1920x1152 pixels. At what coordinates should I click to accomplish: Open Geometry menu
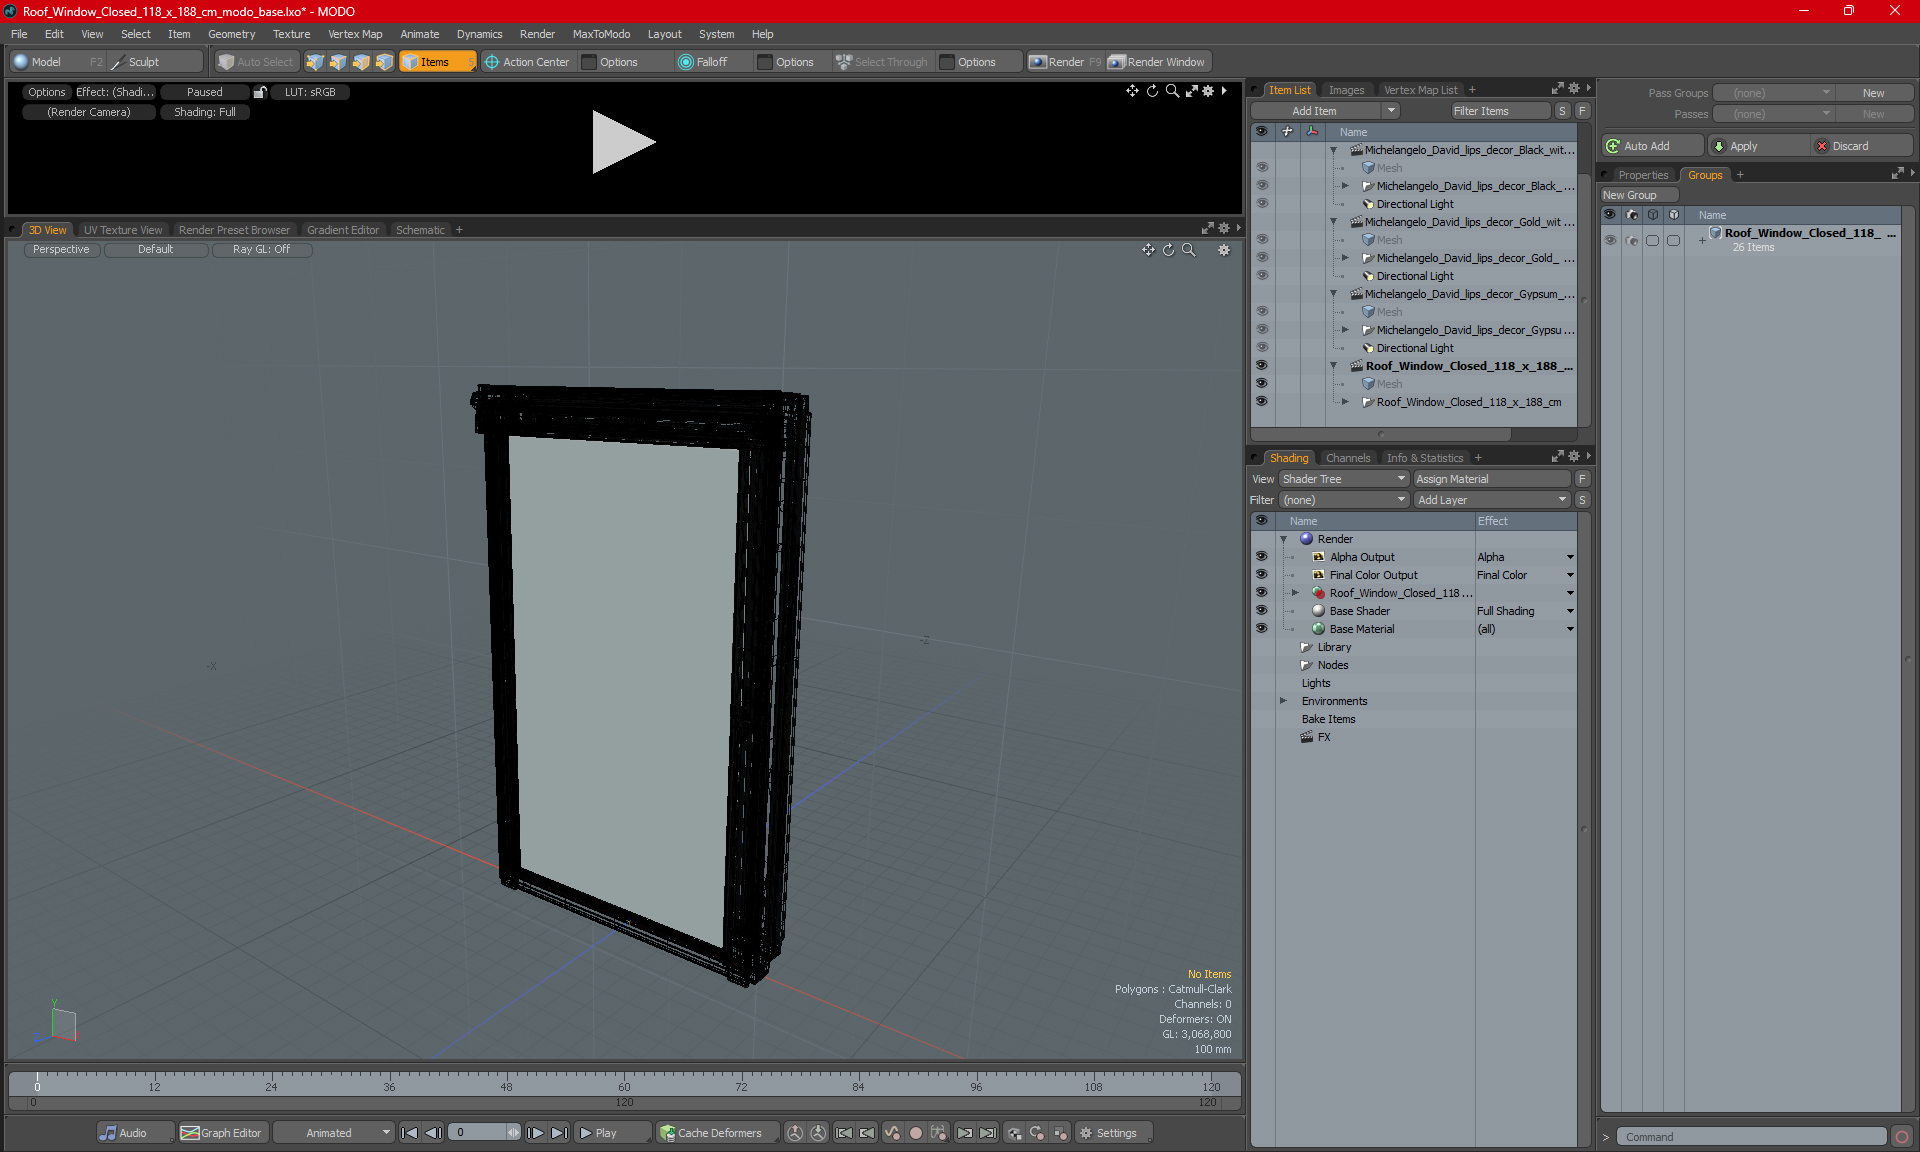click(231, 34)
